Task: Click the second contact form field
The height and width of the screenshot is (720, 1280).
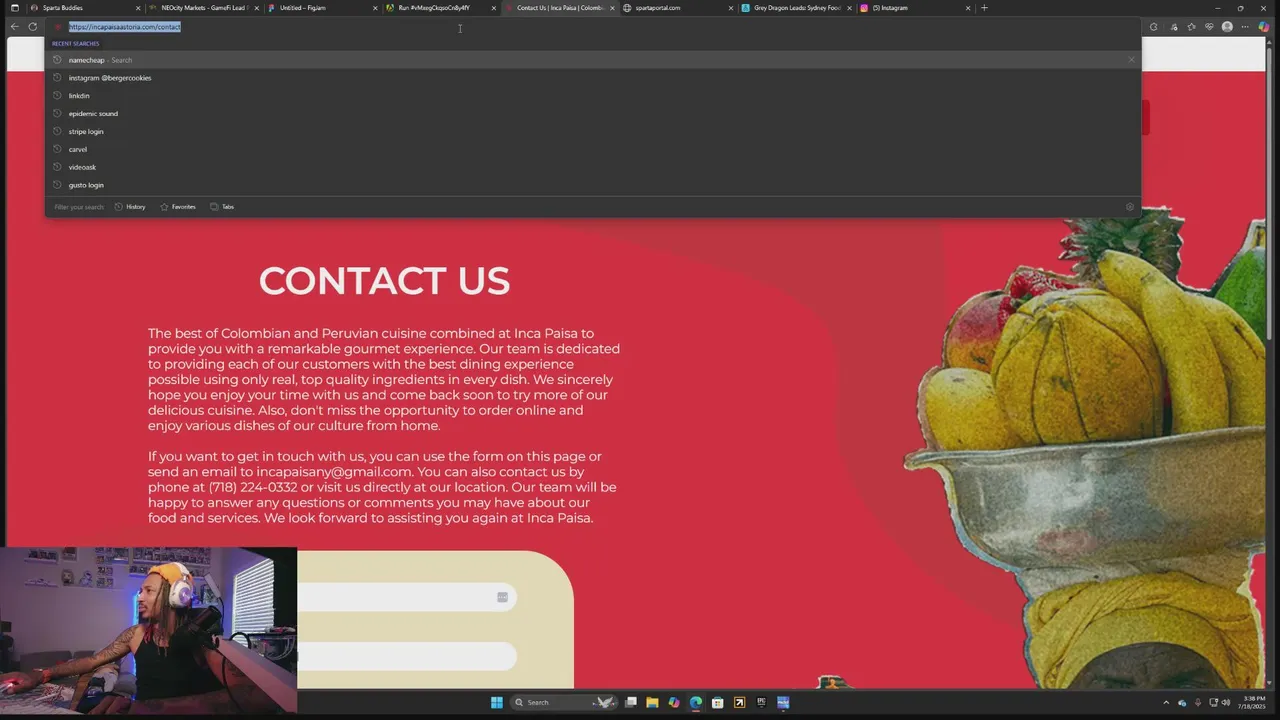Action: 406,656
